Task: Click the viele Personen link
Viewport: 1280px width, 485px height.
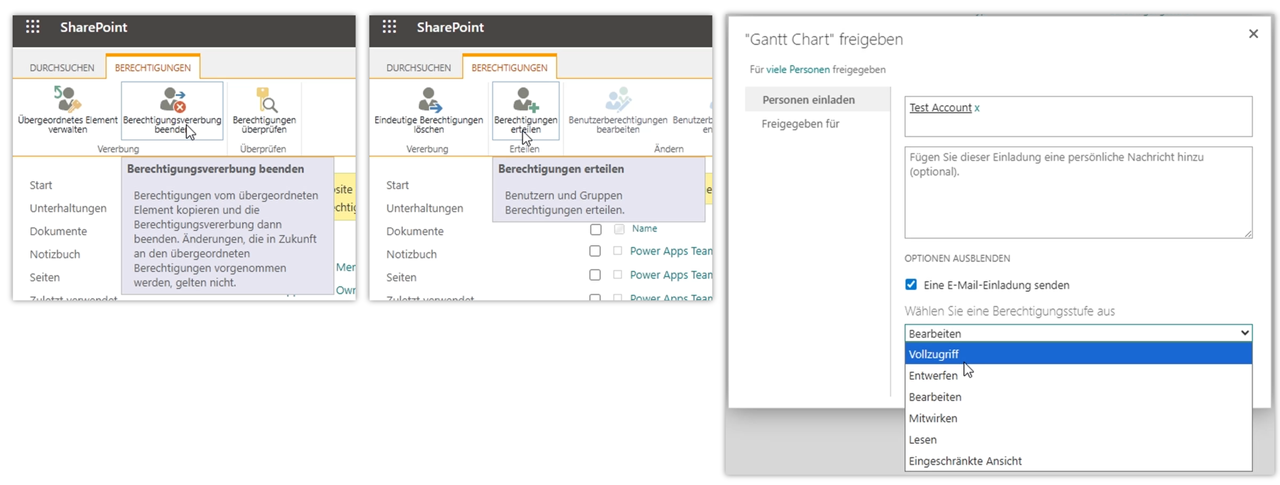Action: tap(798, 69)
